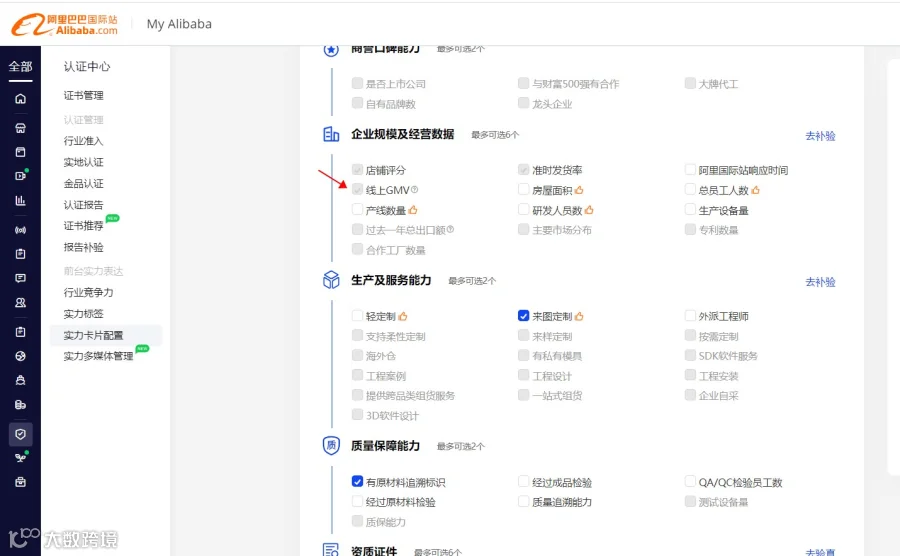The width and height of the screenshot is (900, 556).
Task: Go to 行业竞争力 menu item
Action: [88, 292]
